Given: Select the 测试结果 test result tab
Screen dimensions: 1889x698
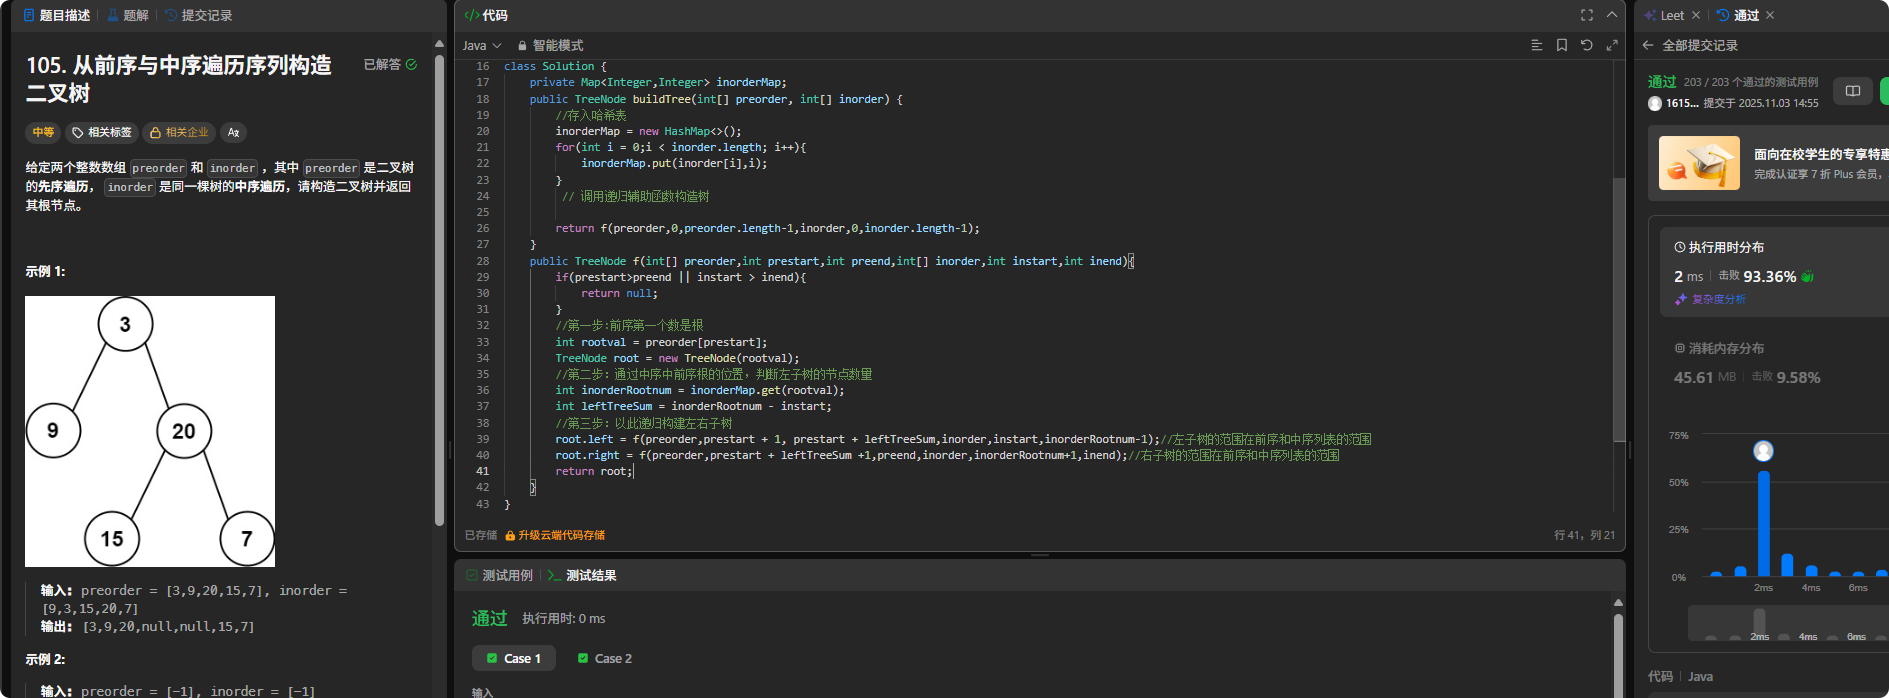Looking at the screenshot, I should tap(582, 575).
